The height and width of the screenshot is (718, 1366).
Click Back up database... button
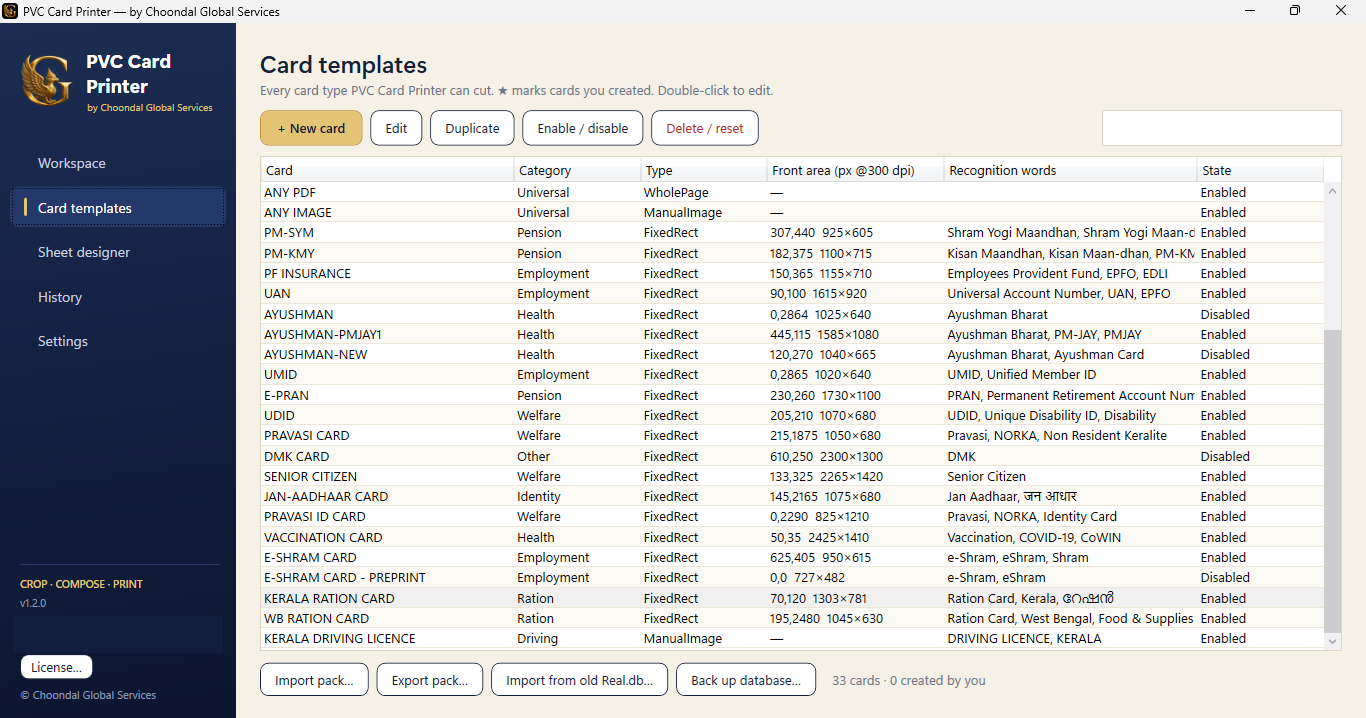746,680
